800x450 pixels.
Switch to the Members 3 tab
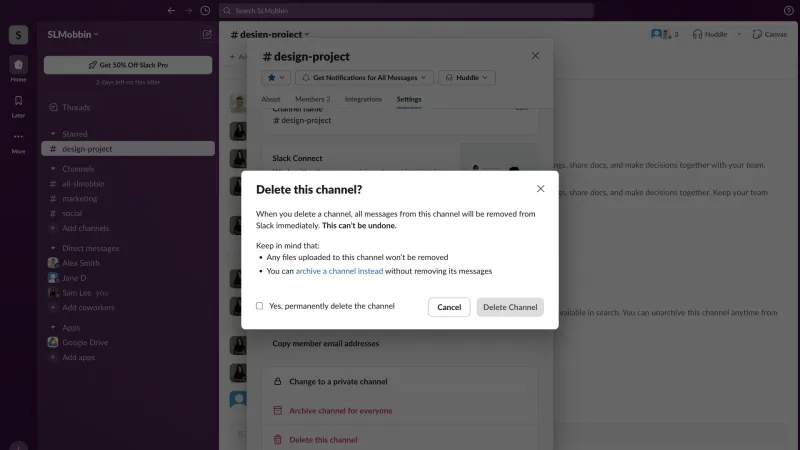coord(312,99)
